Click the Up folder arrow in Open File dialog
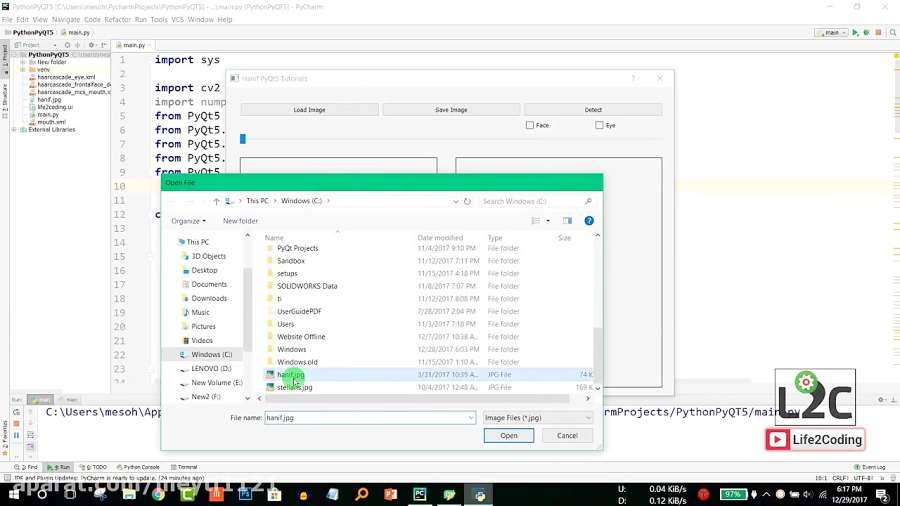 point(216,201)
